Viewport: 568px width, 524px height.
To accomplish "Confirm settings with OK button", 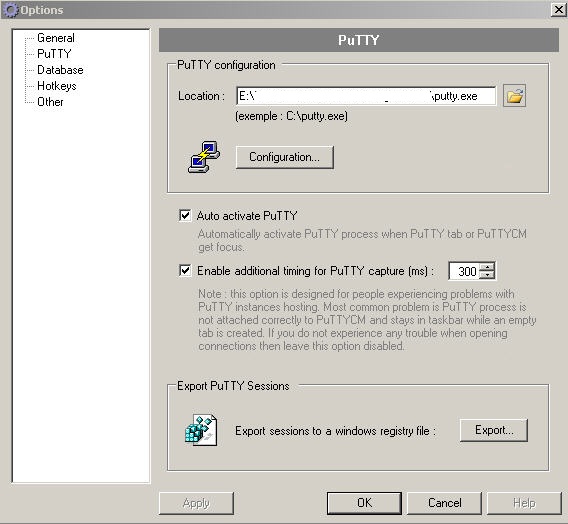I will 364,503.
